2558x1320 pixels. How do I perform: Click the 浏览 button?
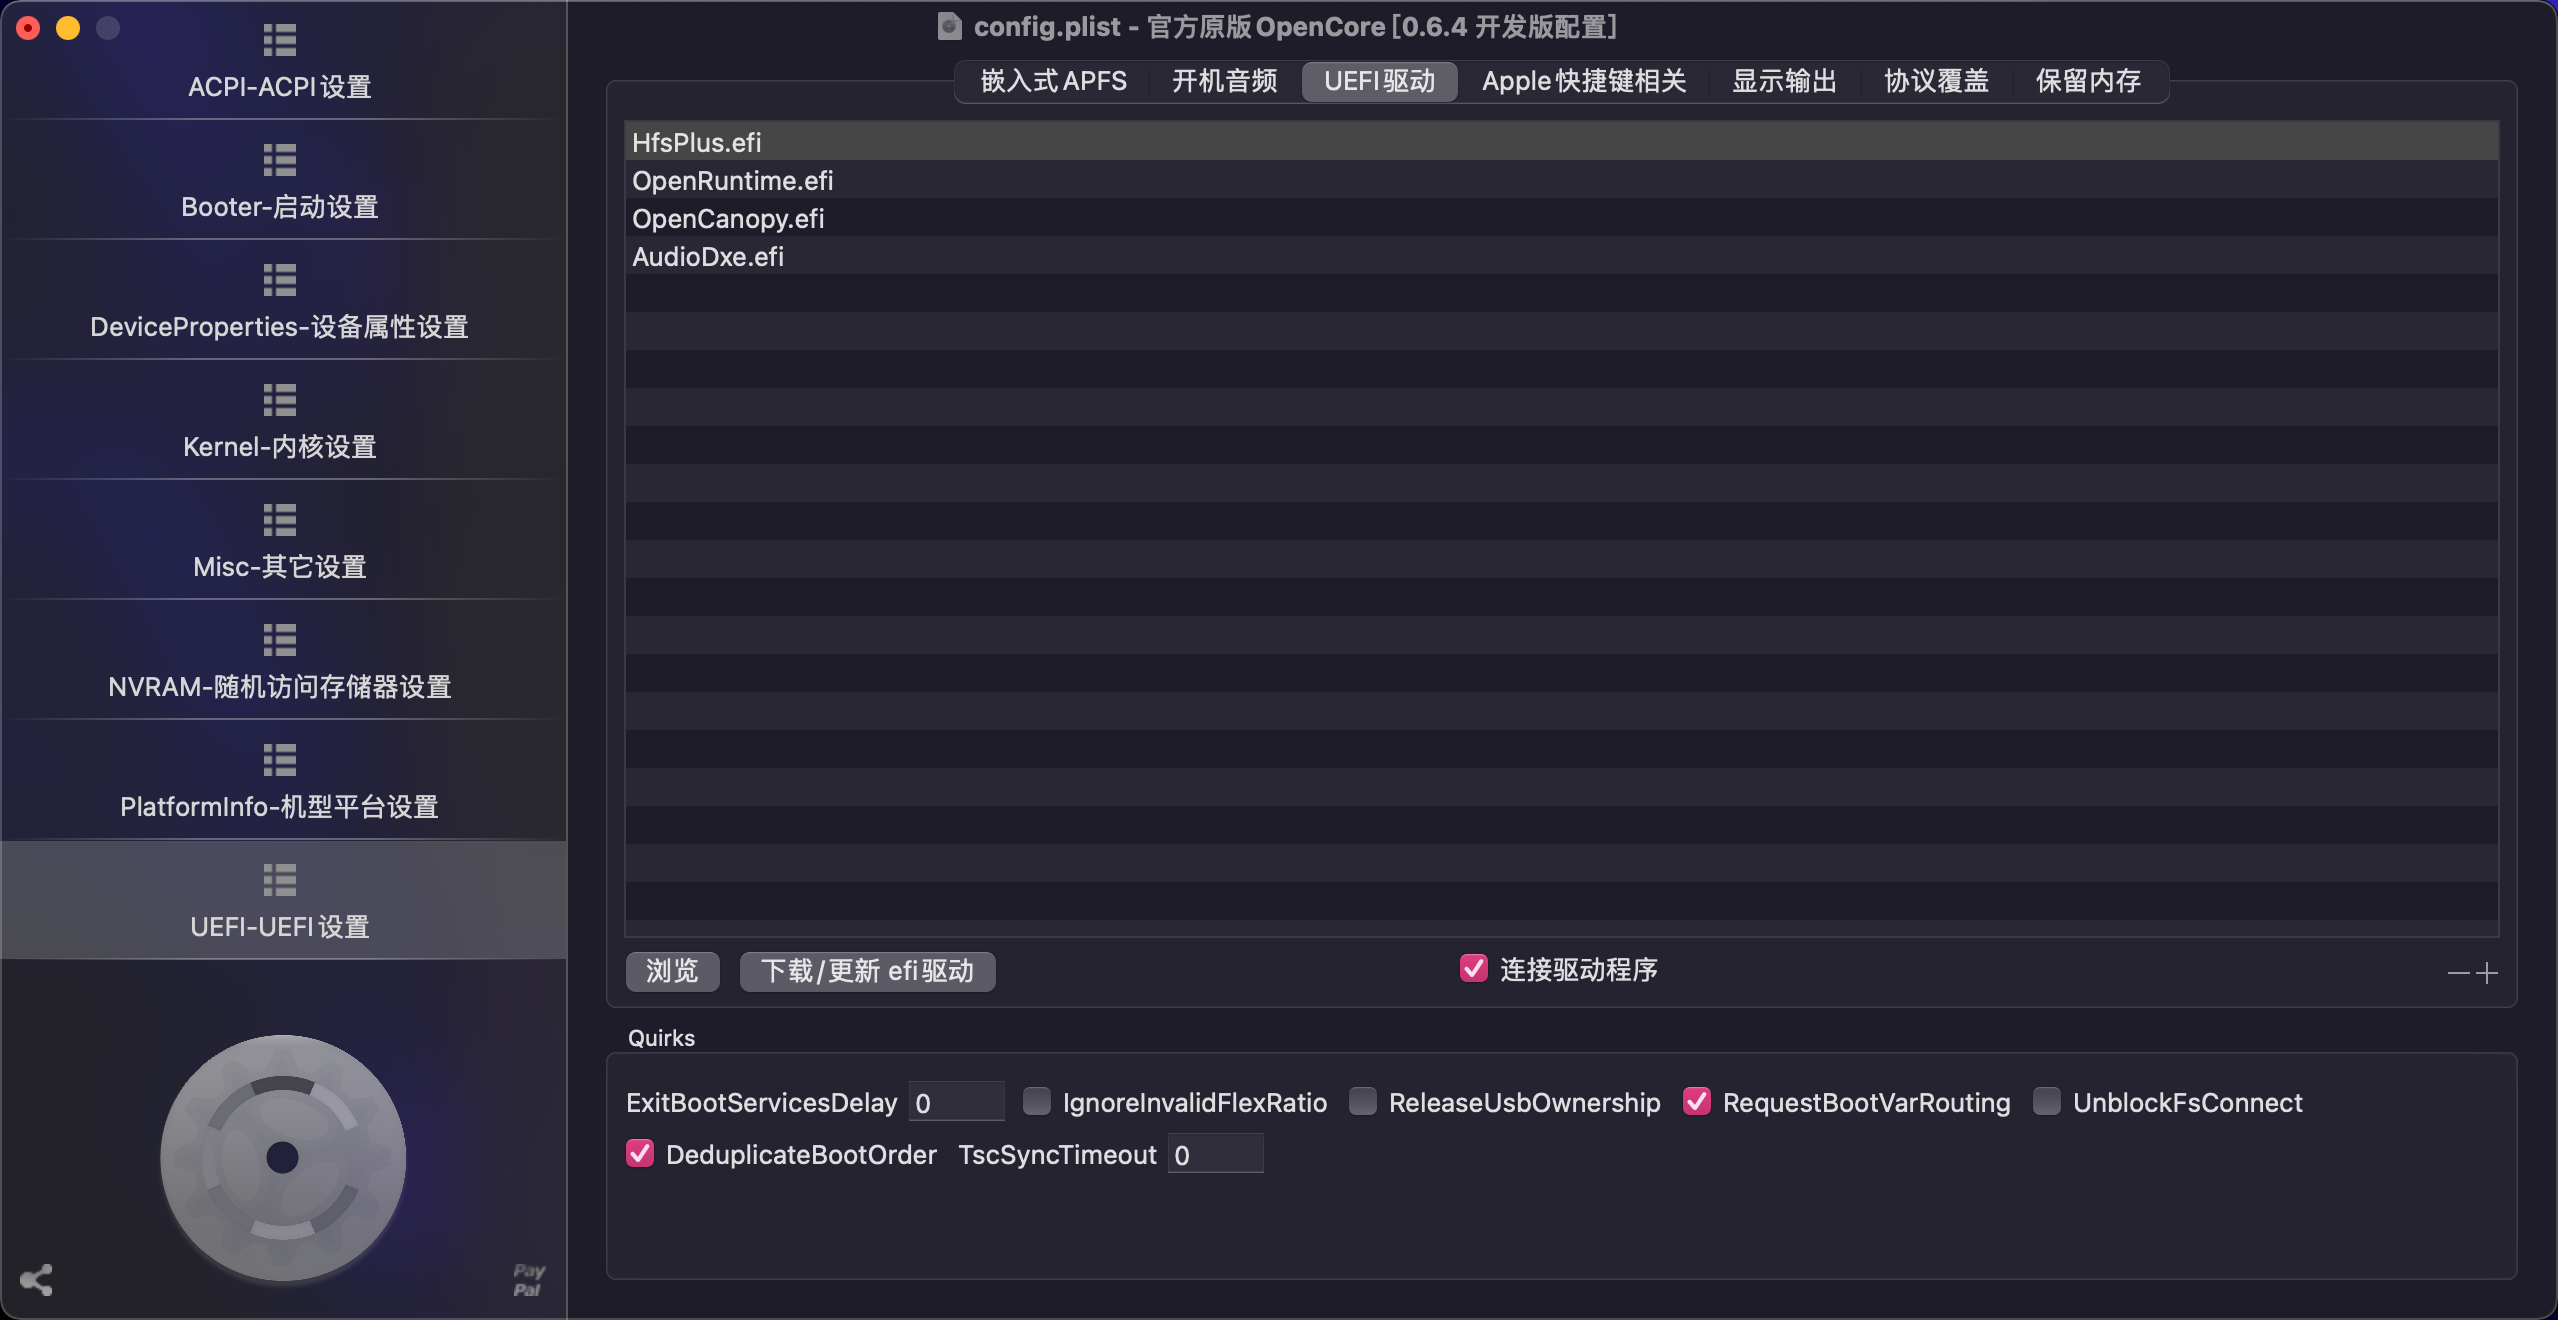click(x=672, y=971)
